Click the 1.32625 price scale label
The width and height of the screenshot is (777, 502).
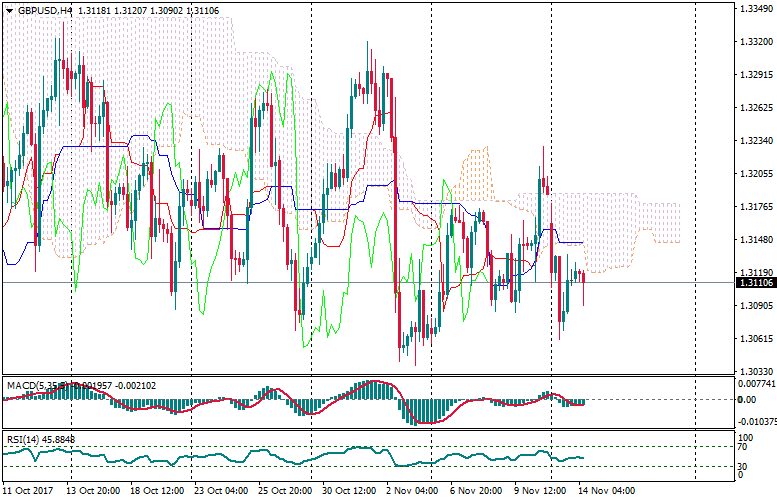coord(756,108)
